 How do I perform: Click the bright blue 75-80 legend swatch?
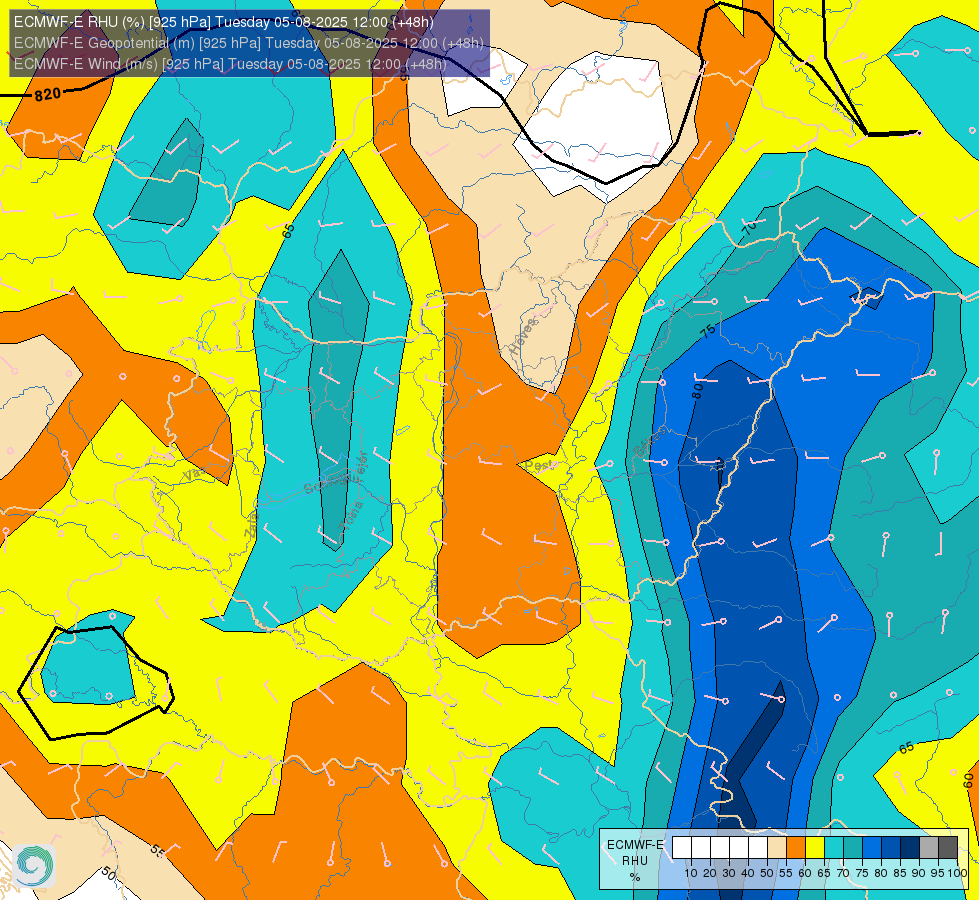click(x=872, y=848)
